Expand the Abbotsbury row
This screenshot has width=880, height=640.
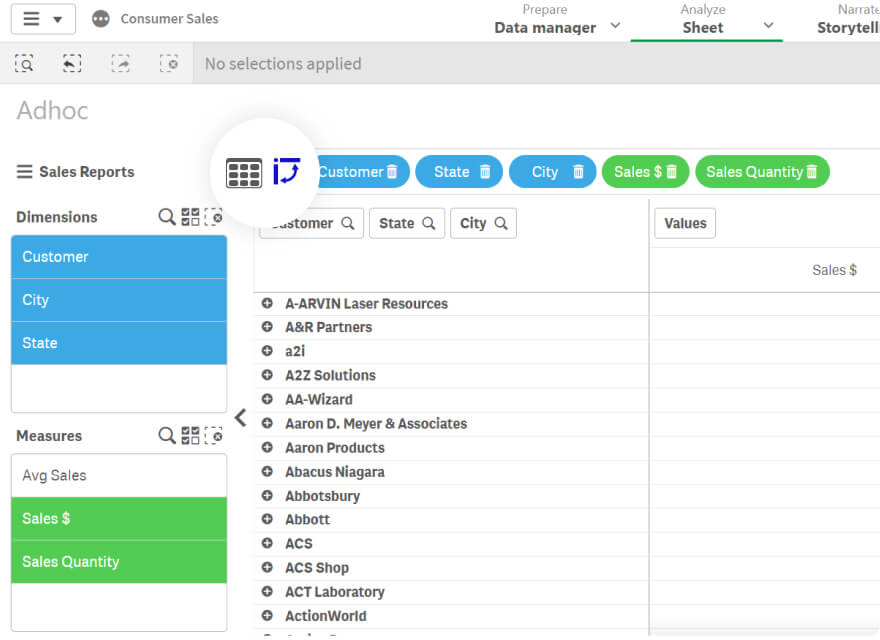coord(267,496)
